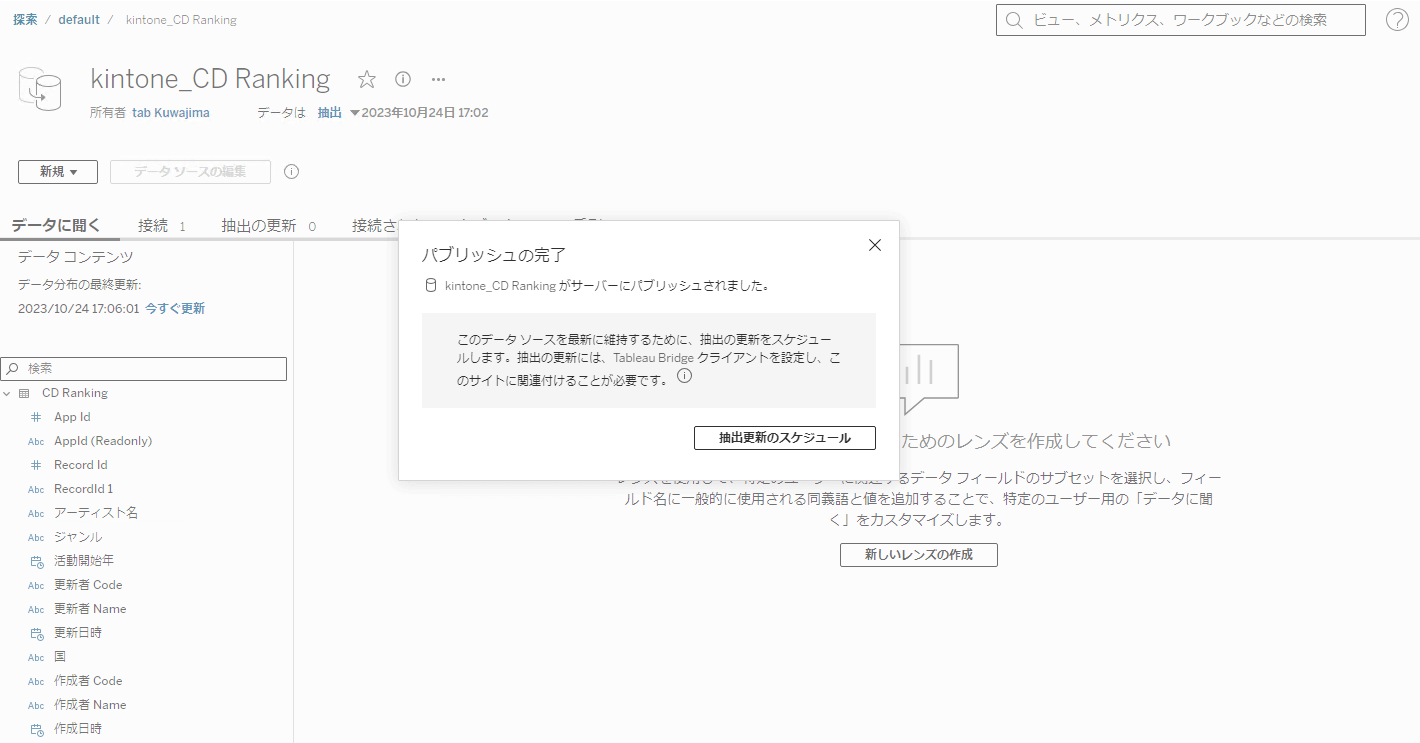Open the 新規 dropdown button
The image size is (1420, 743).
(x=58, y=172)
